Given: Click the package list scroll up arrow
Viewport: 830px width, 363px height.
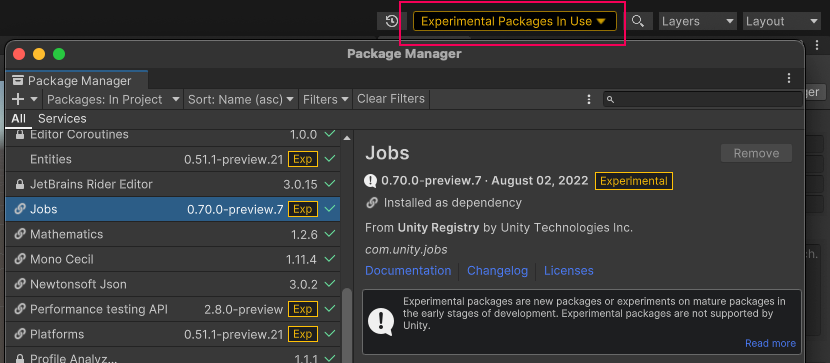Looking at the screenshot, I should pos(347,138).
